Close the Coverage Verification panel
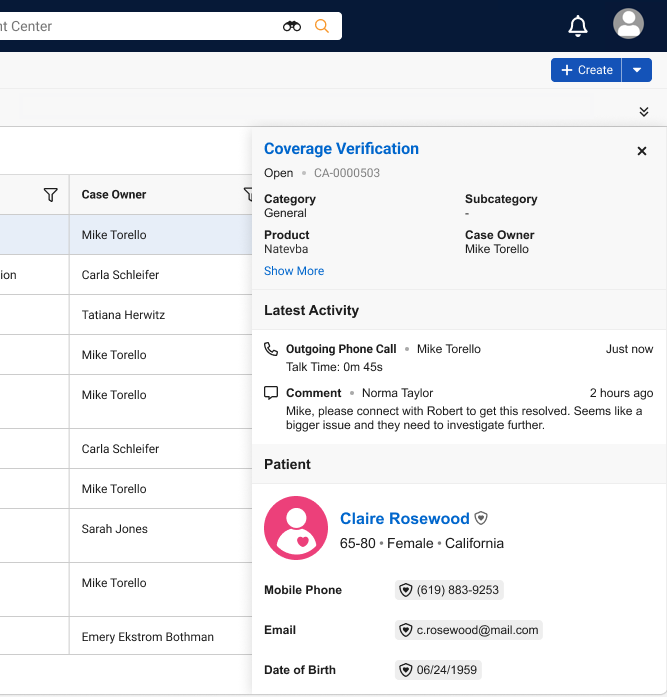Viewport: 667px width, 697px height. (641, 151)
